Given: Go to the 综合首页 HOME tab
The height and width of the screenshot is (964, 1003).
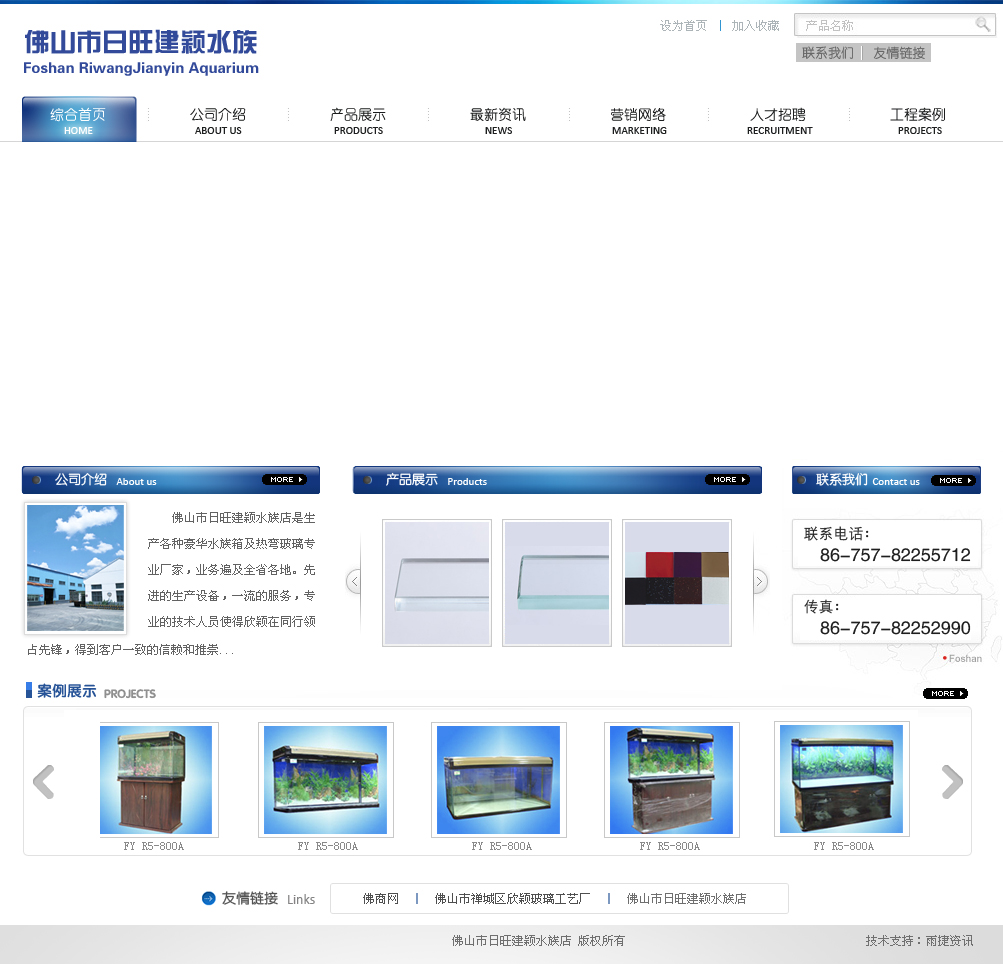Looking at the screenshot, I should coord(79,120).
